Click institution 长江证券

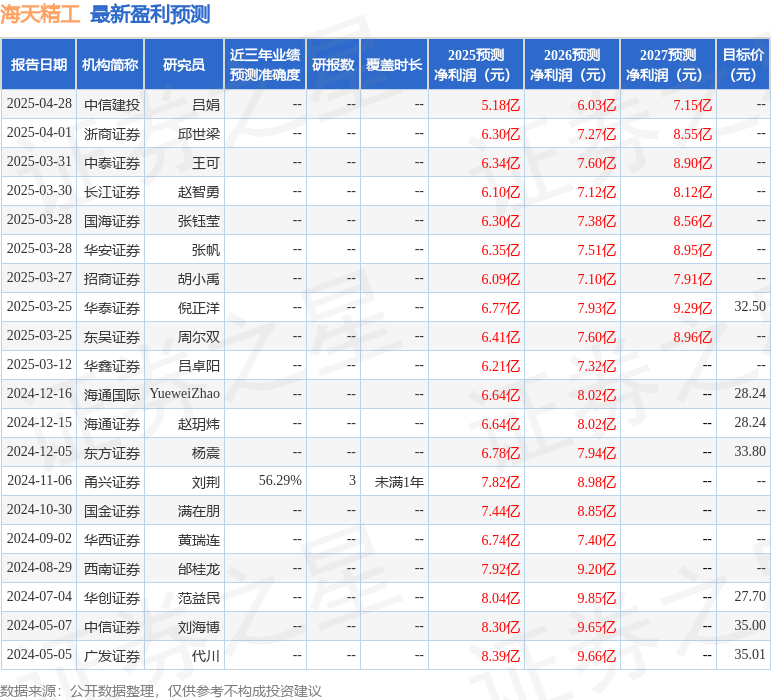pyautogui.click(x=112, y=192)
